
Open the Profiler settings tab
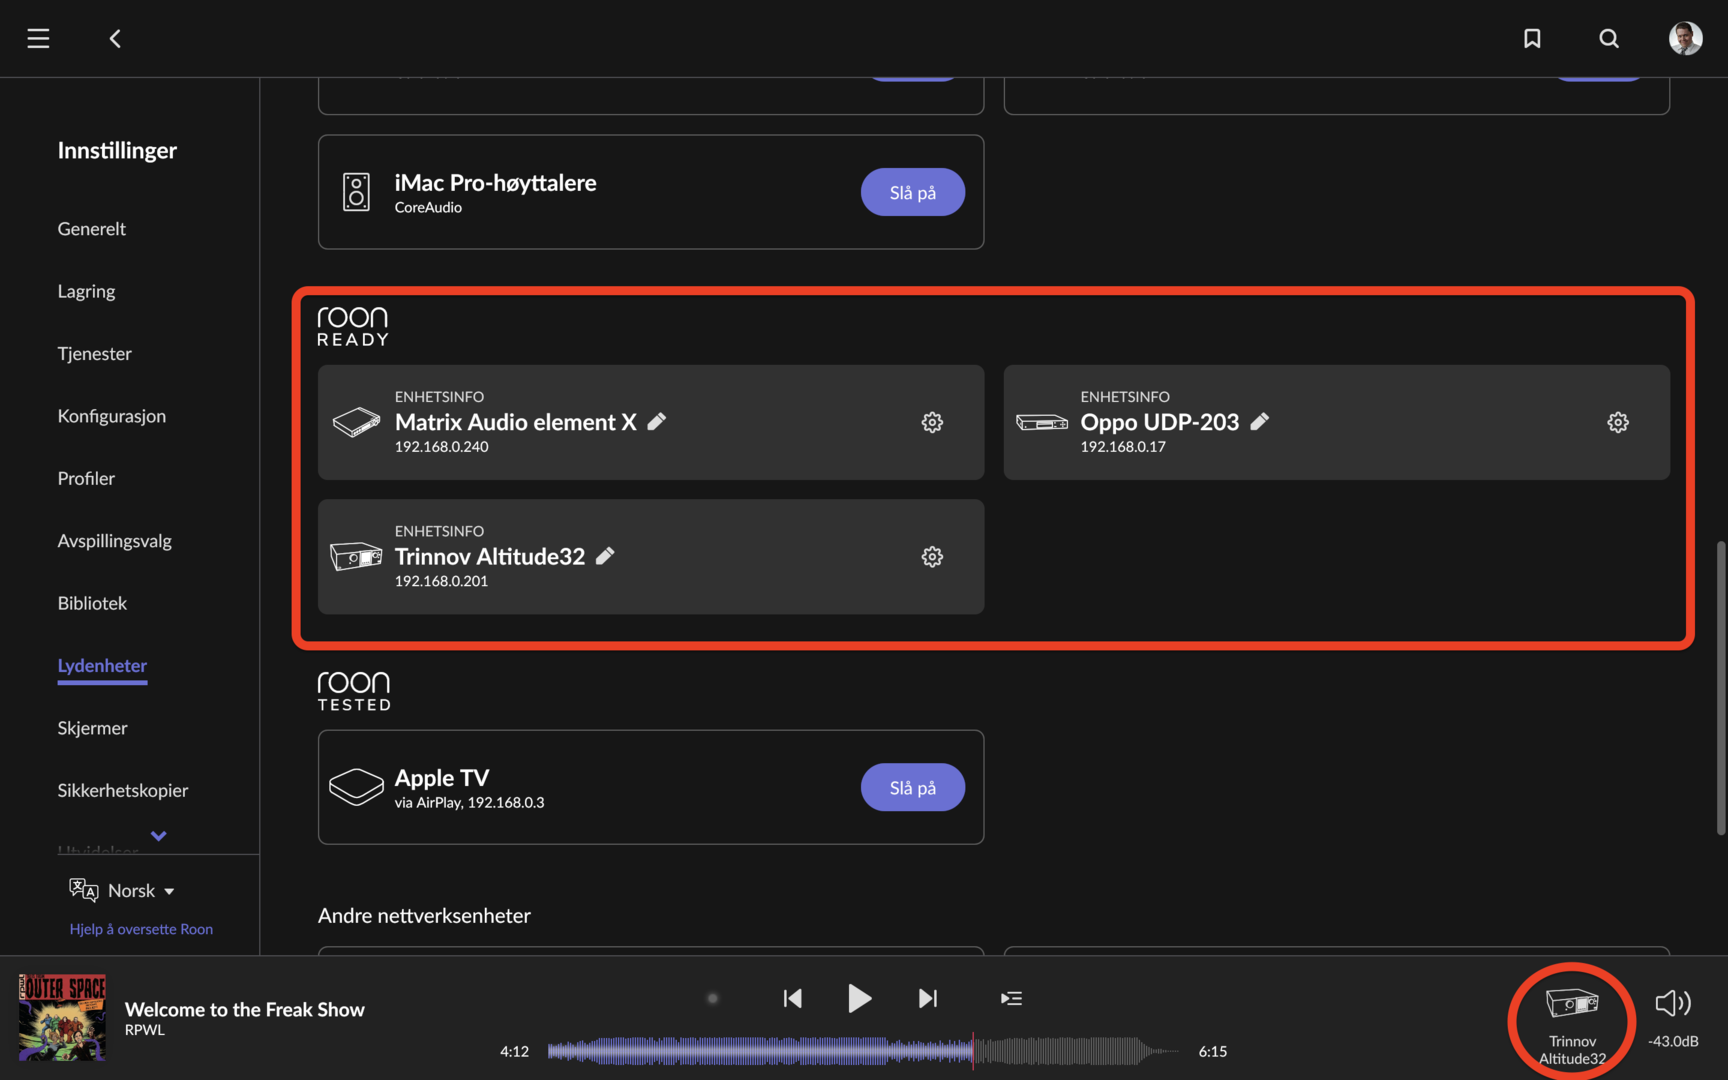[x=86, y=479]
